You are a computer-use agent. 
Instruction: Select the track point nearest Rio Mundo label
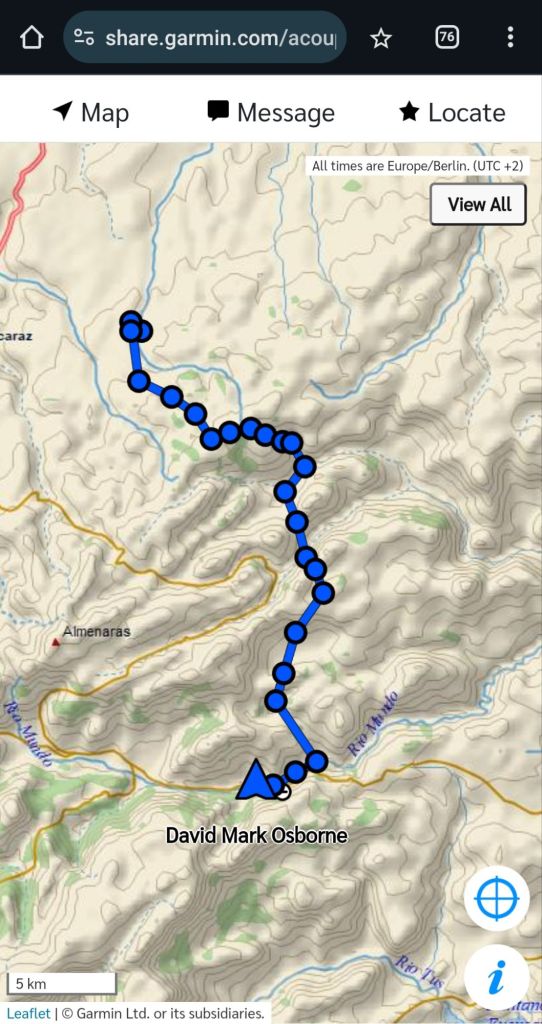click(x=317, y=761)
